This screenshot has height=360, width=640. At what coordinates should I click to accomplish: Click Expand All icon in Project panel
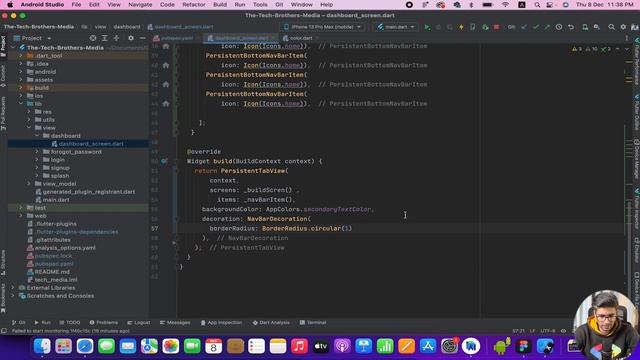(x=104, y=38)
